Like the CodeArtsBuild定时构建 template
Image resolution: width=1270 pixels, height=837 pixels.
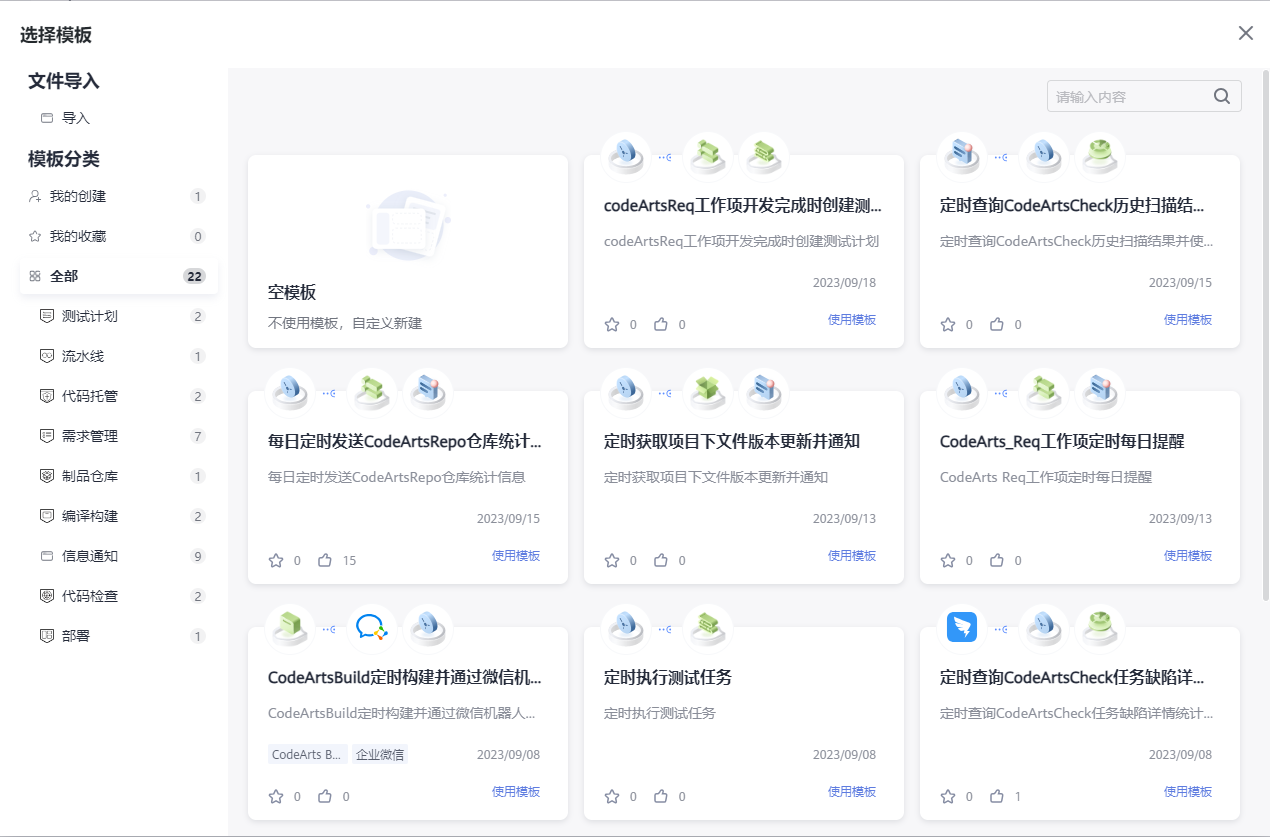[325, 796]
